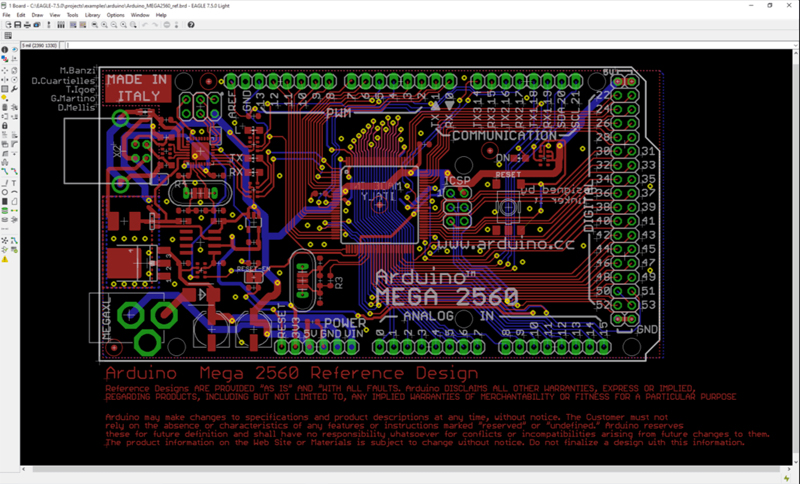Image resolution: width=800 pixels, height=484 pixels.
Task: Click the Undo arrow icon
Action: (145, 24)
